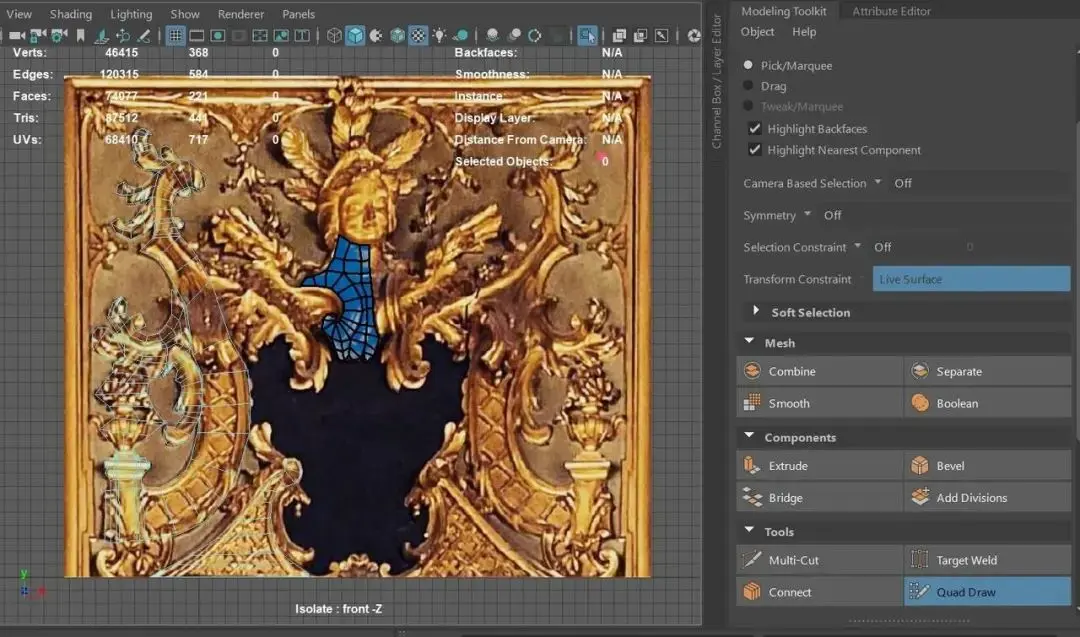
Task: Open the Camera Based Selection dropdown
Action: [878, 182]
